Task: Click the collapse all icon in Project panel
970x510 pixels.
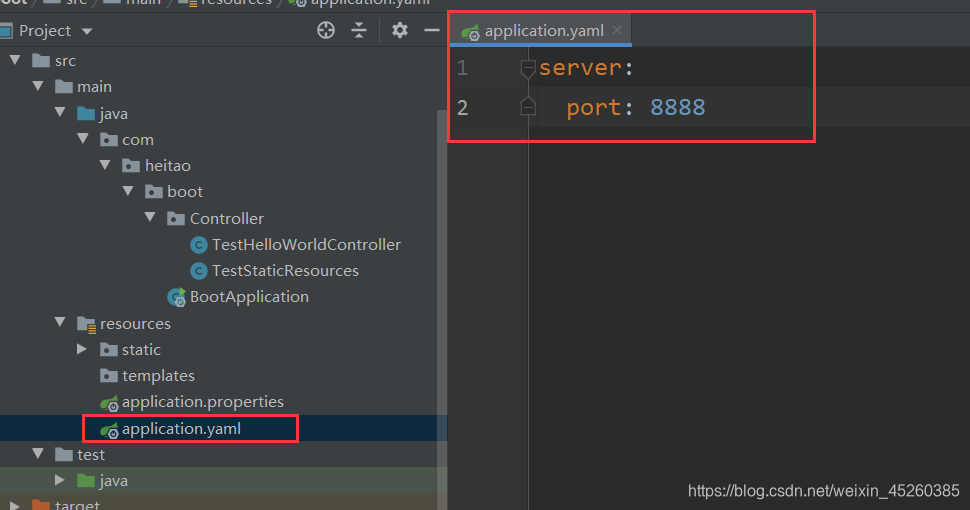Action: (x=359, y=30)
